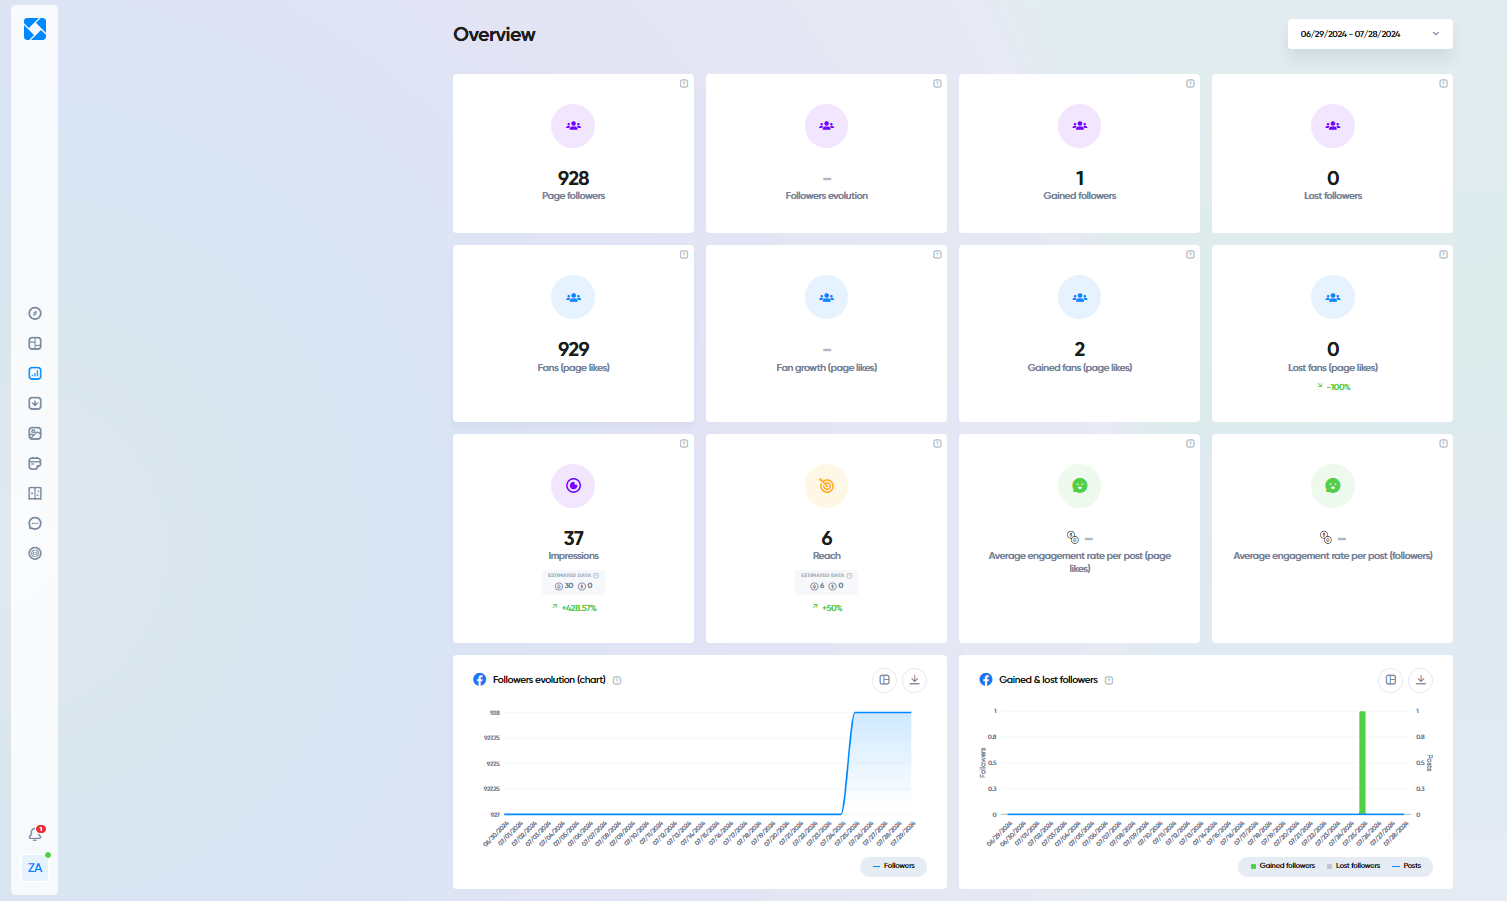1507x901 pixels.
Task: Click the notification bell with red badge
Action: [34, 833]
